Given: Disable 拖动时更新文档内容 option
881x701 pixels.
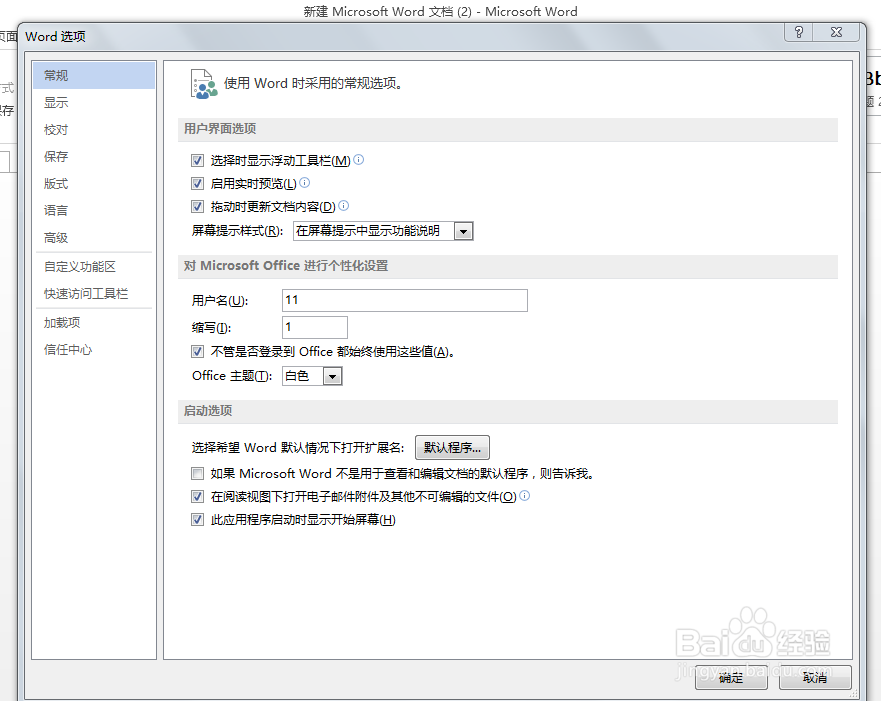Looking at the screenshot, I should [x=197, y=206].
